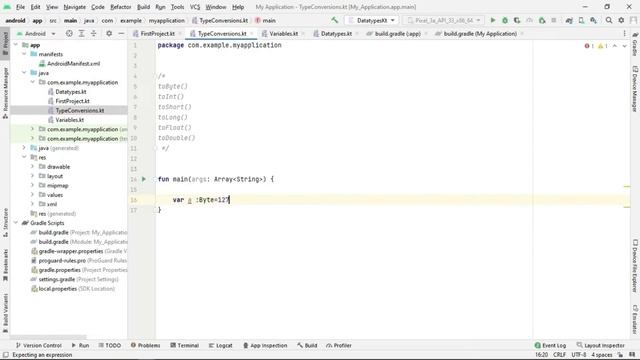The width and height of the screenshot is (640, 360).
Task: Open the Logcat tool window
Action: pyautogui.click(x=220, y=345)
